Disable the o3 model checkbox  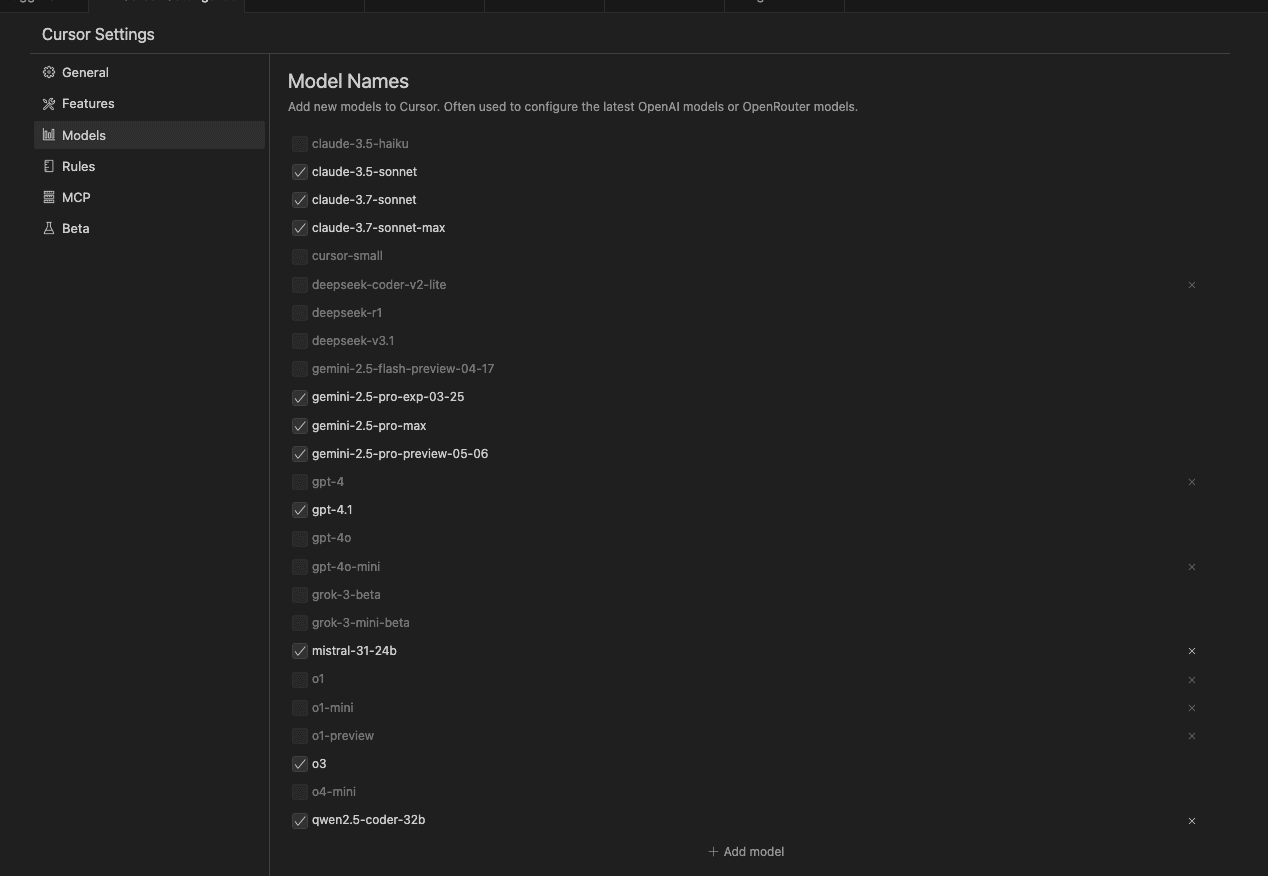[299, 763]
